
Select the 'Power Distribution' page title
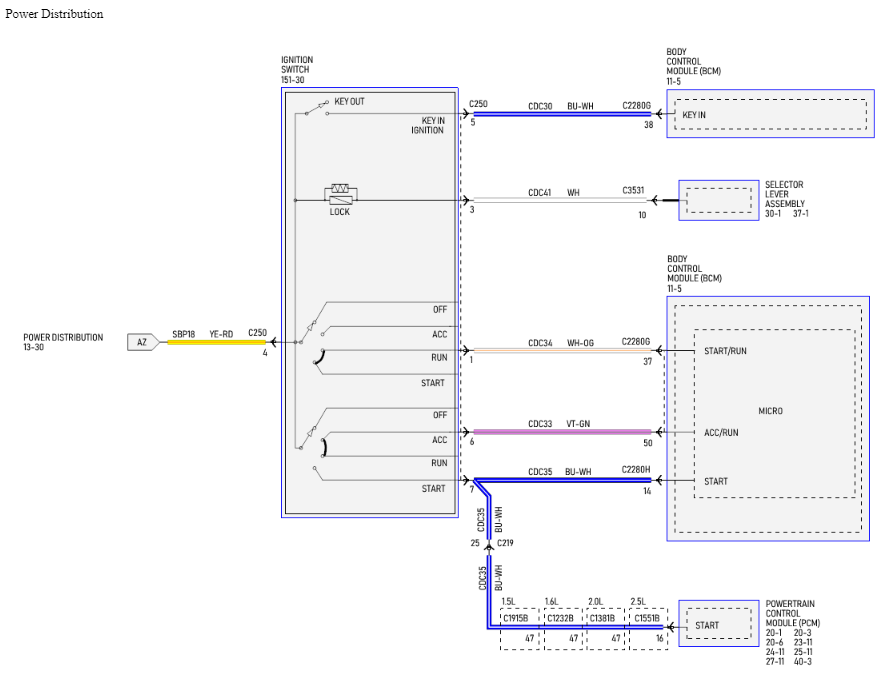(x=54, y=14)
